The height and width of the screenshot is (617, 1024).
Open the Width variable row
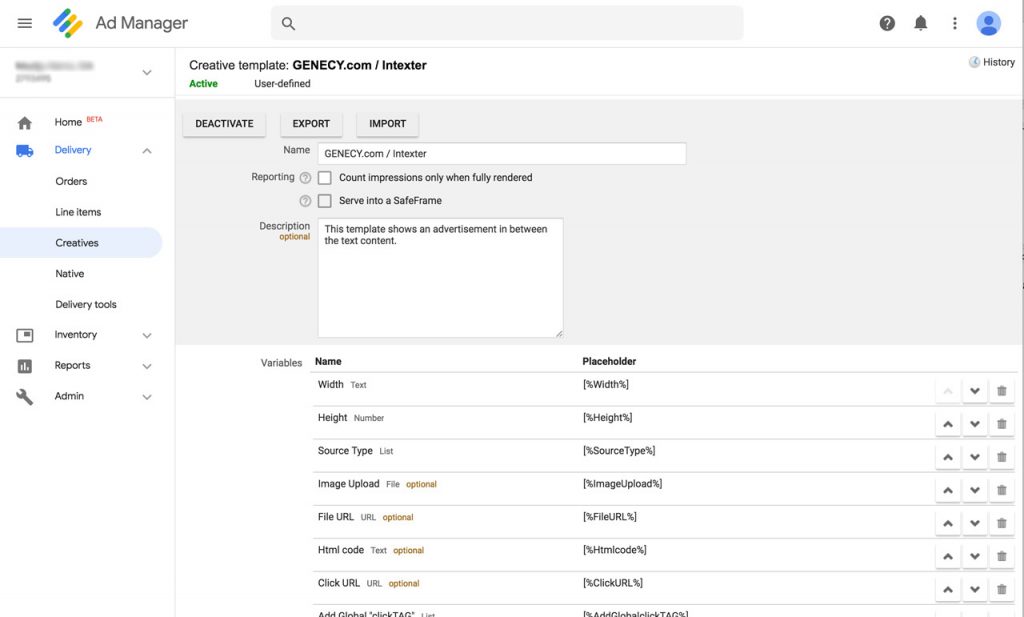(x=664, y=390)
